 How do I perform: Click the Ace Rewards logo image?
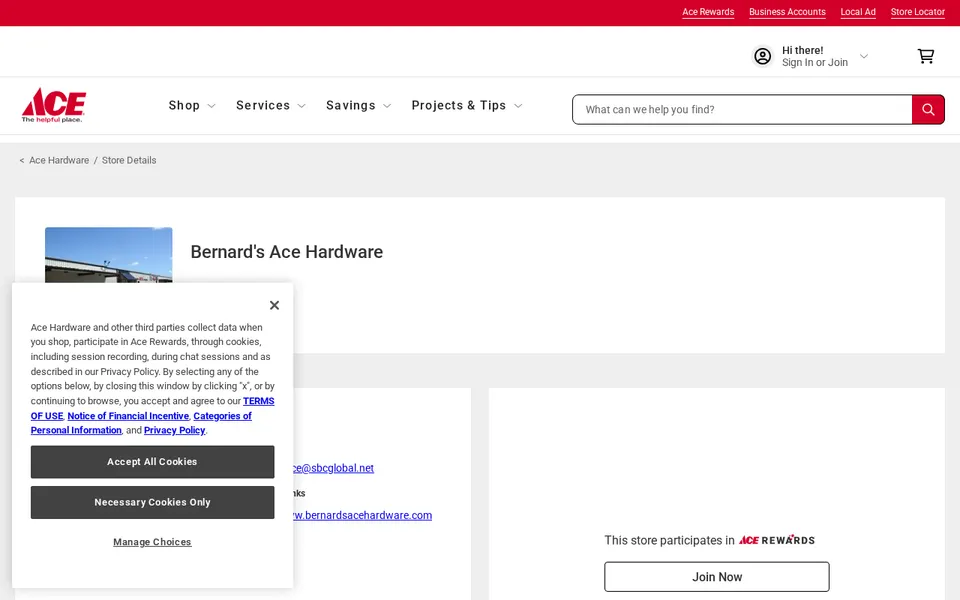(x=776, y=539)
